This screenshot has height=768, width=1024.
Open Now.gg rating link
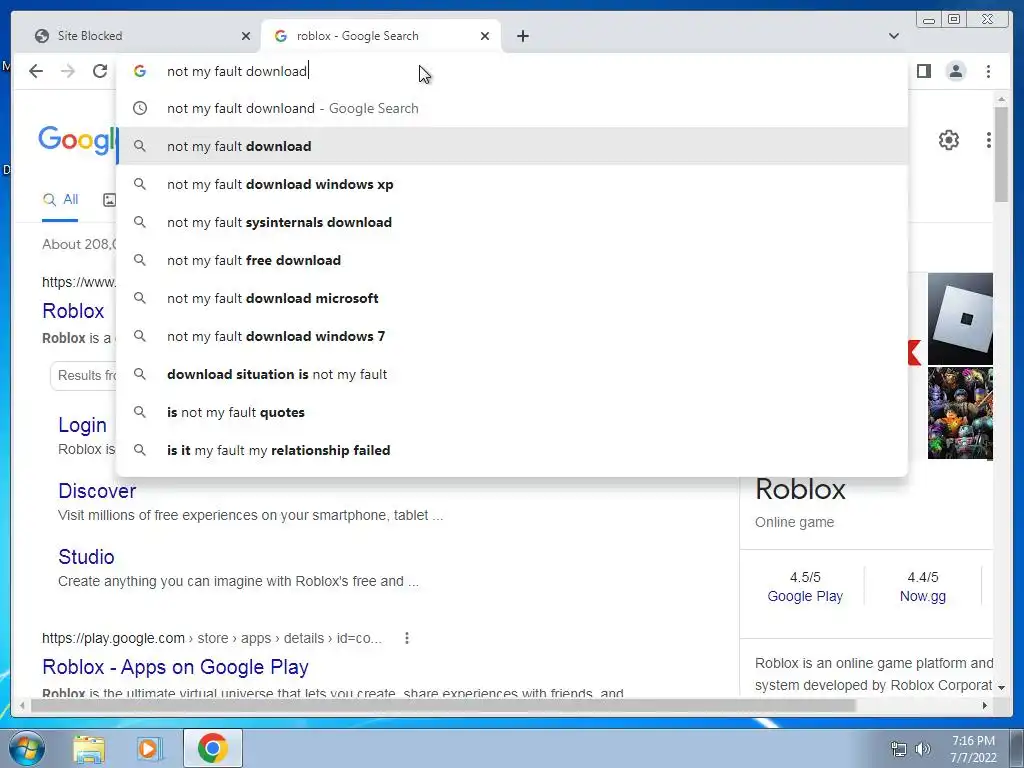(923, 596)
